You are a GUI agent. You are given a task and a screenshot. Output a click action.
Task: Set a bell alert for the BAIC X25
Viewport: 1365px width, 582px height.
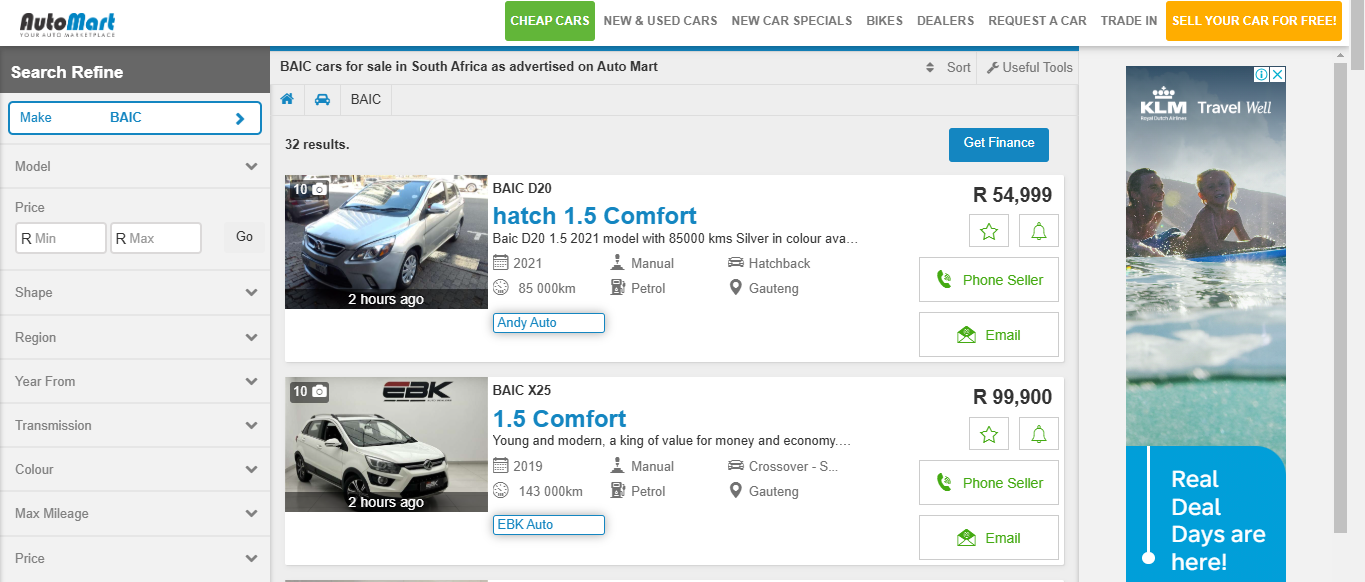click(1039, 434)
